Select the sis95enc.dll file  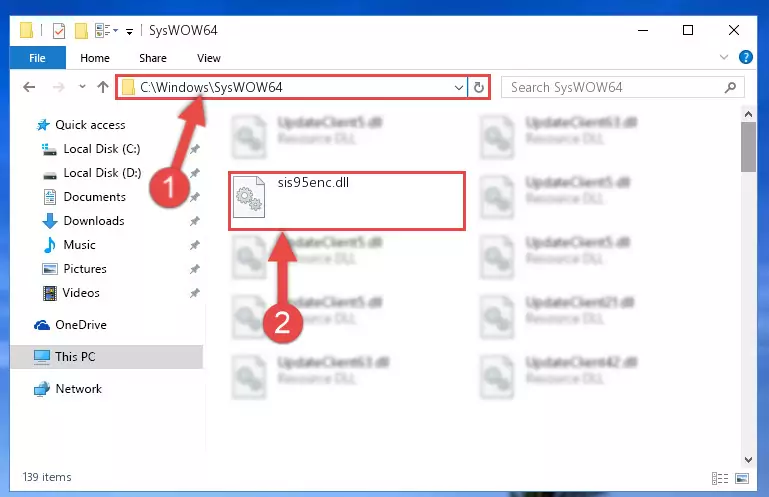347,201
